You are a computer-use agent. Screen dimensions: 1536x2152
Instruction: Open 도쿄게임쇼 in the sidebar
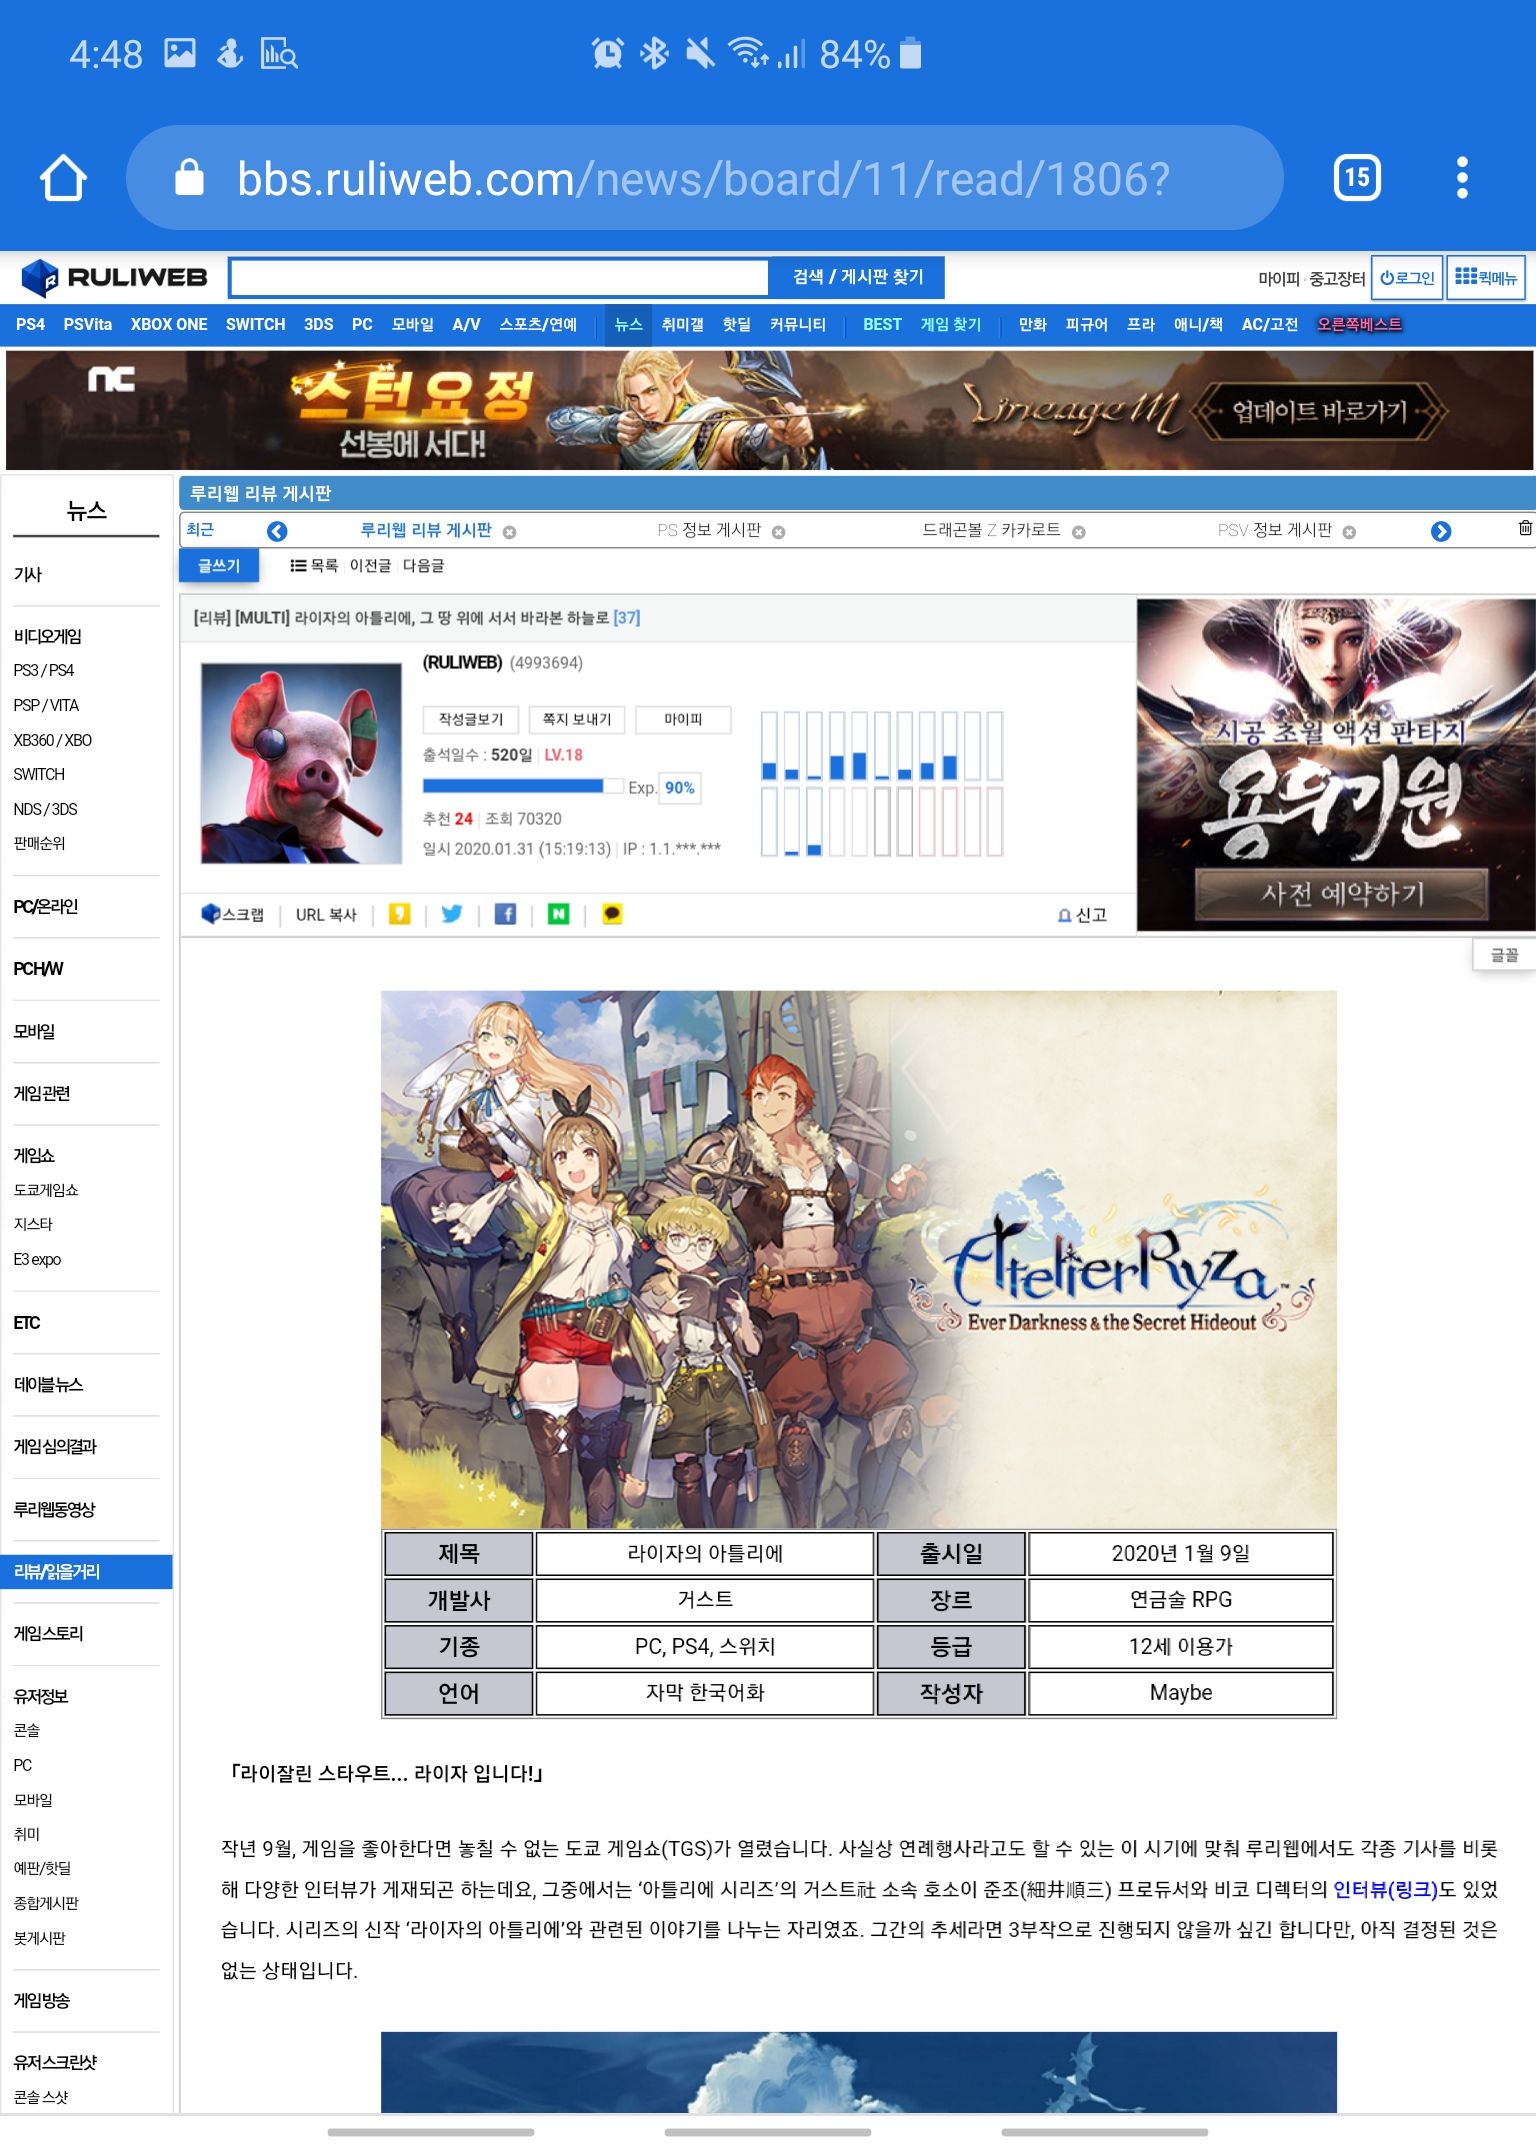point(46,1190)
